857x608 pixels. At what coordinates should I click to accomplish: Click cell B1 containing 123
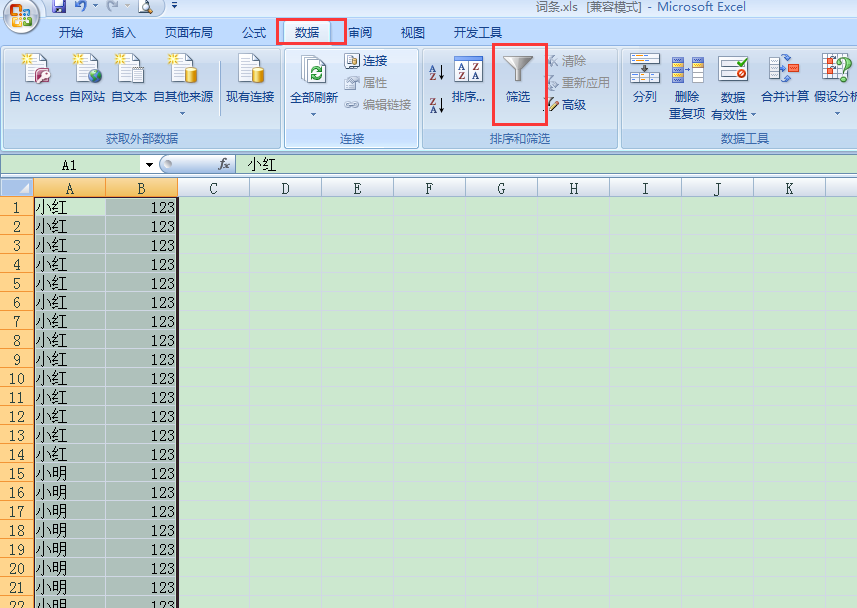click(x=142, y=207)
